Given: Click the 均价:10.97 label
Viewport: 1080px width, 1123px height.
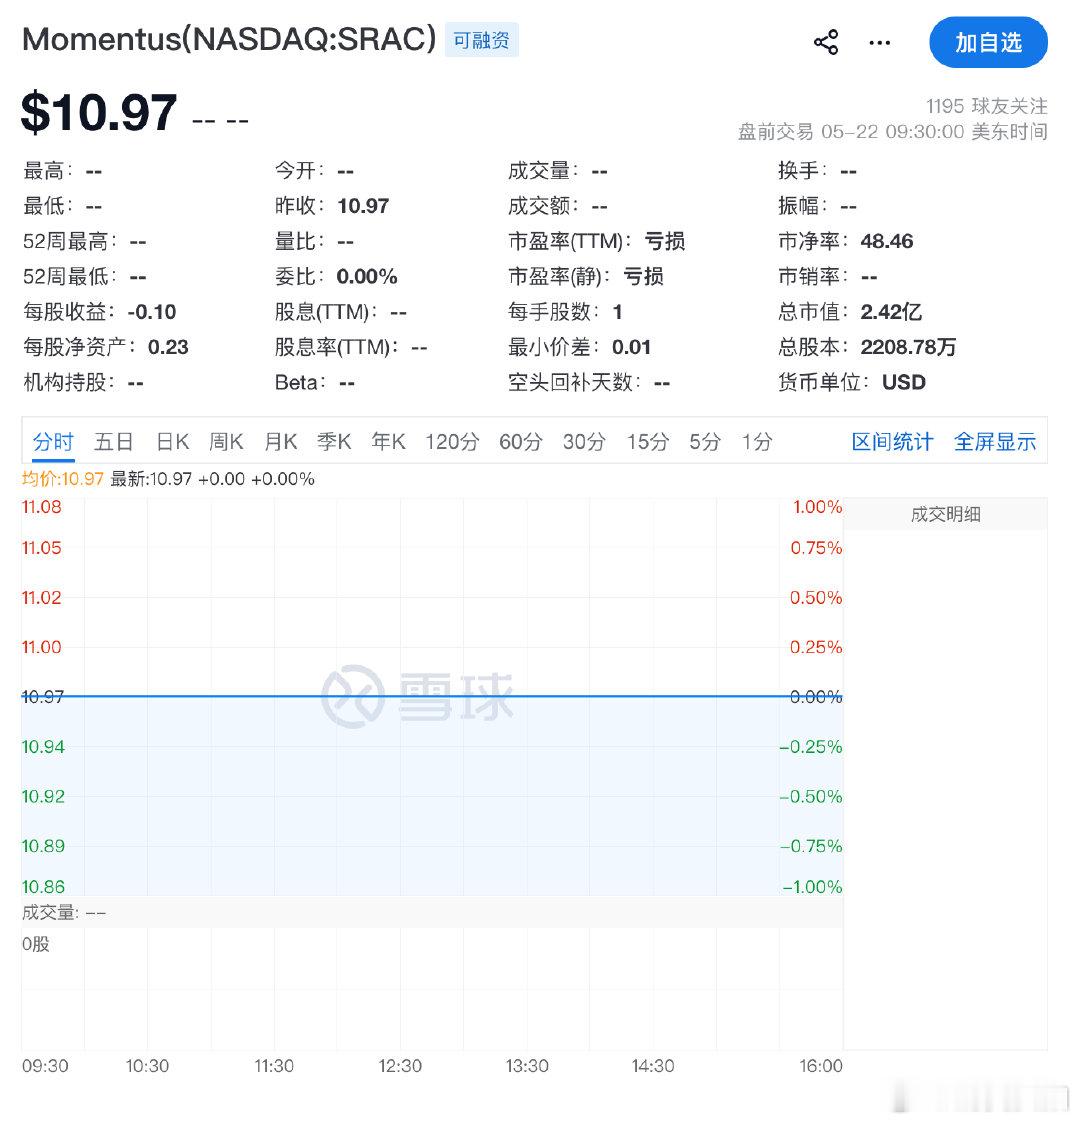Looking at the screenshot, I should tap(63, 479).
